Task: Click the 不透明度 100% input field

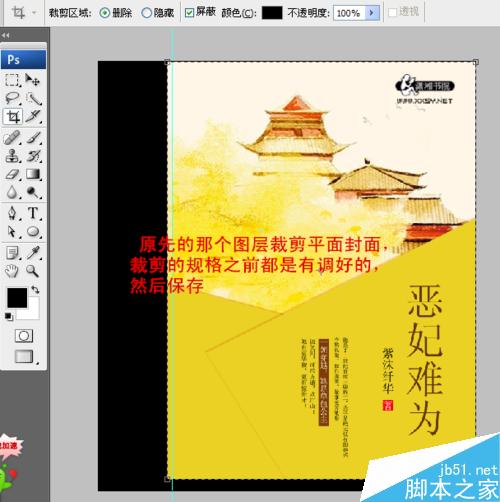Action: [349, 13]
